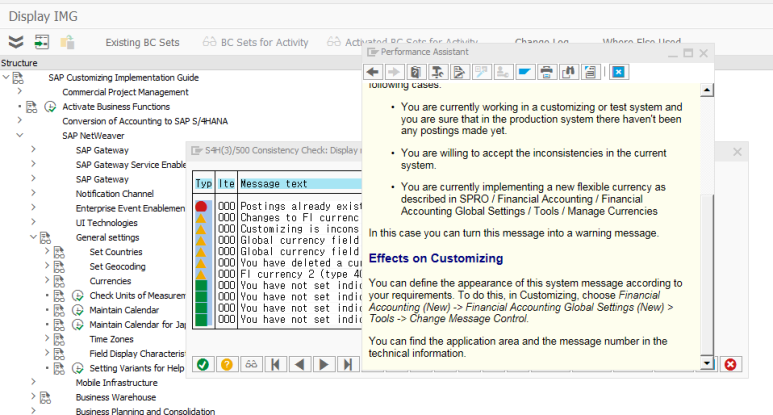Expand the Notification Channel node
This screenshot has width=773, height=415.
(34, 193)
